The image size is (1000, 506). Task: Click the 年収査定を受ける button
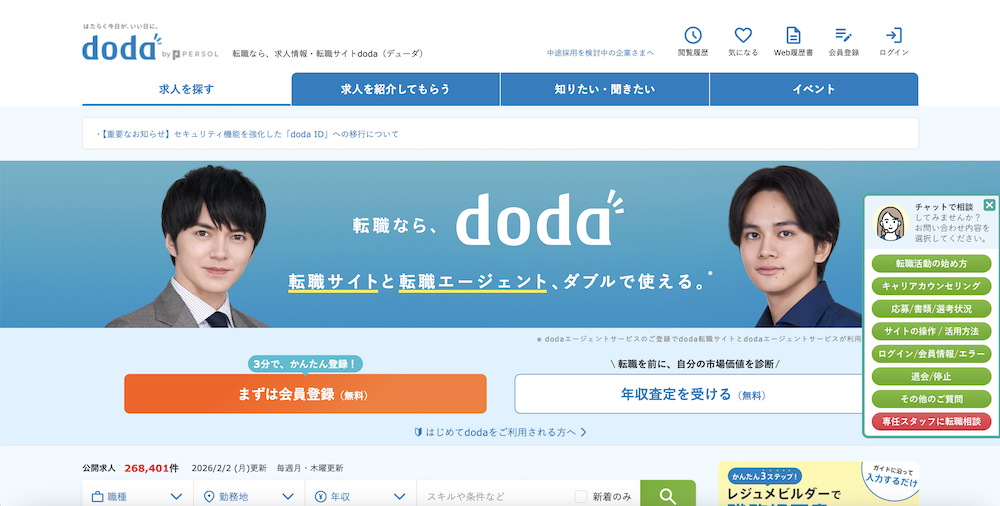(688, 394)
